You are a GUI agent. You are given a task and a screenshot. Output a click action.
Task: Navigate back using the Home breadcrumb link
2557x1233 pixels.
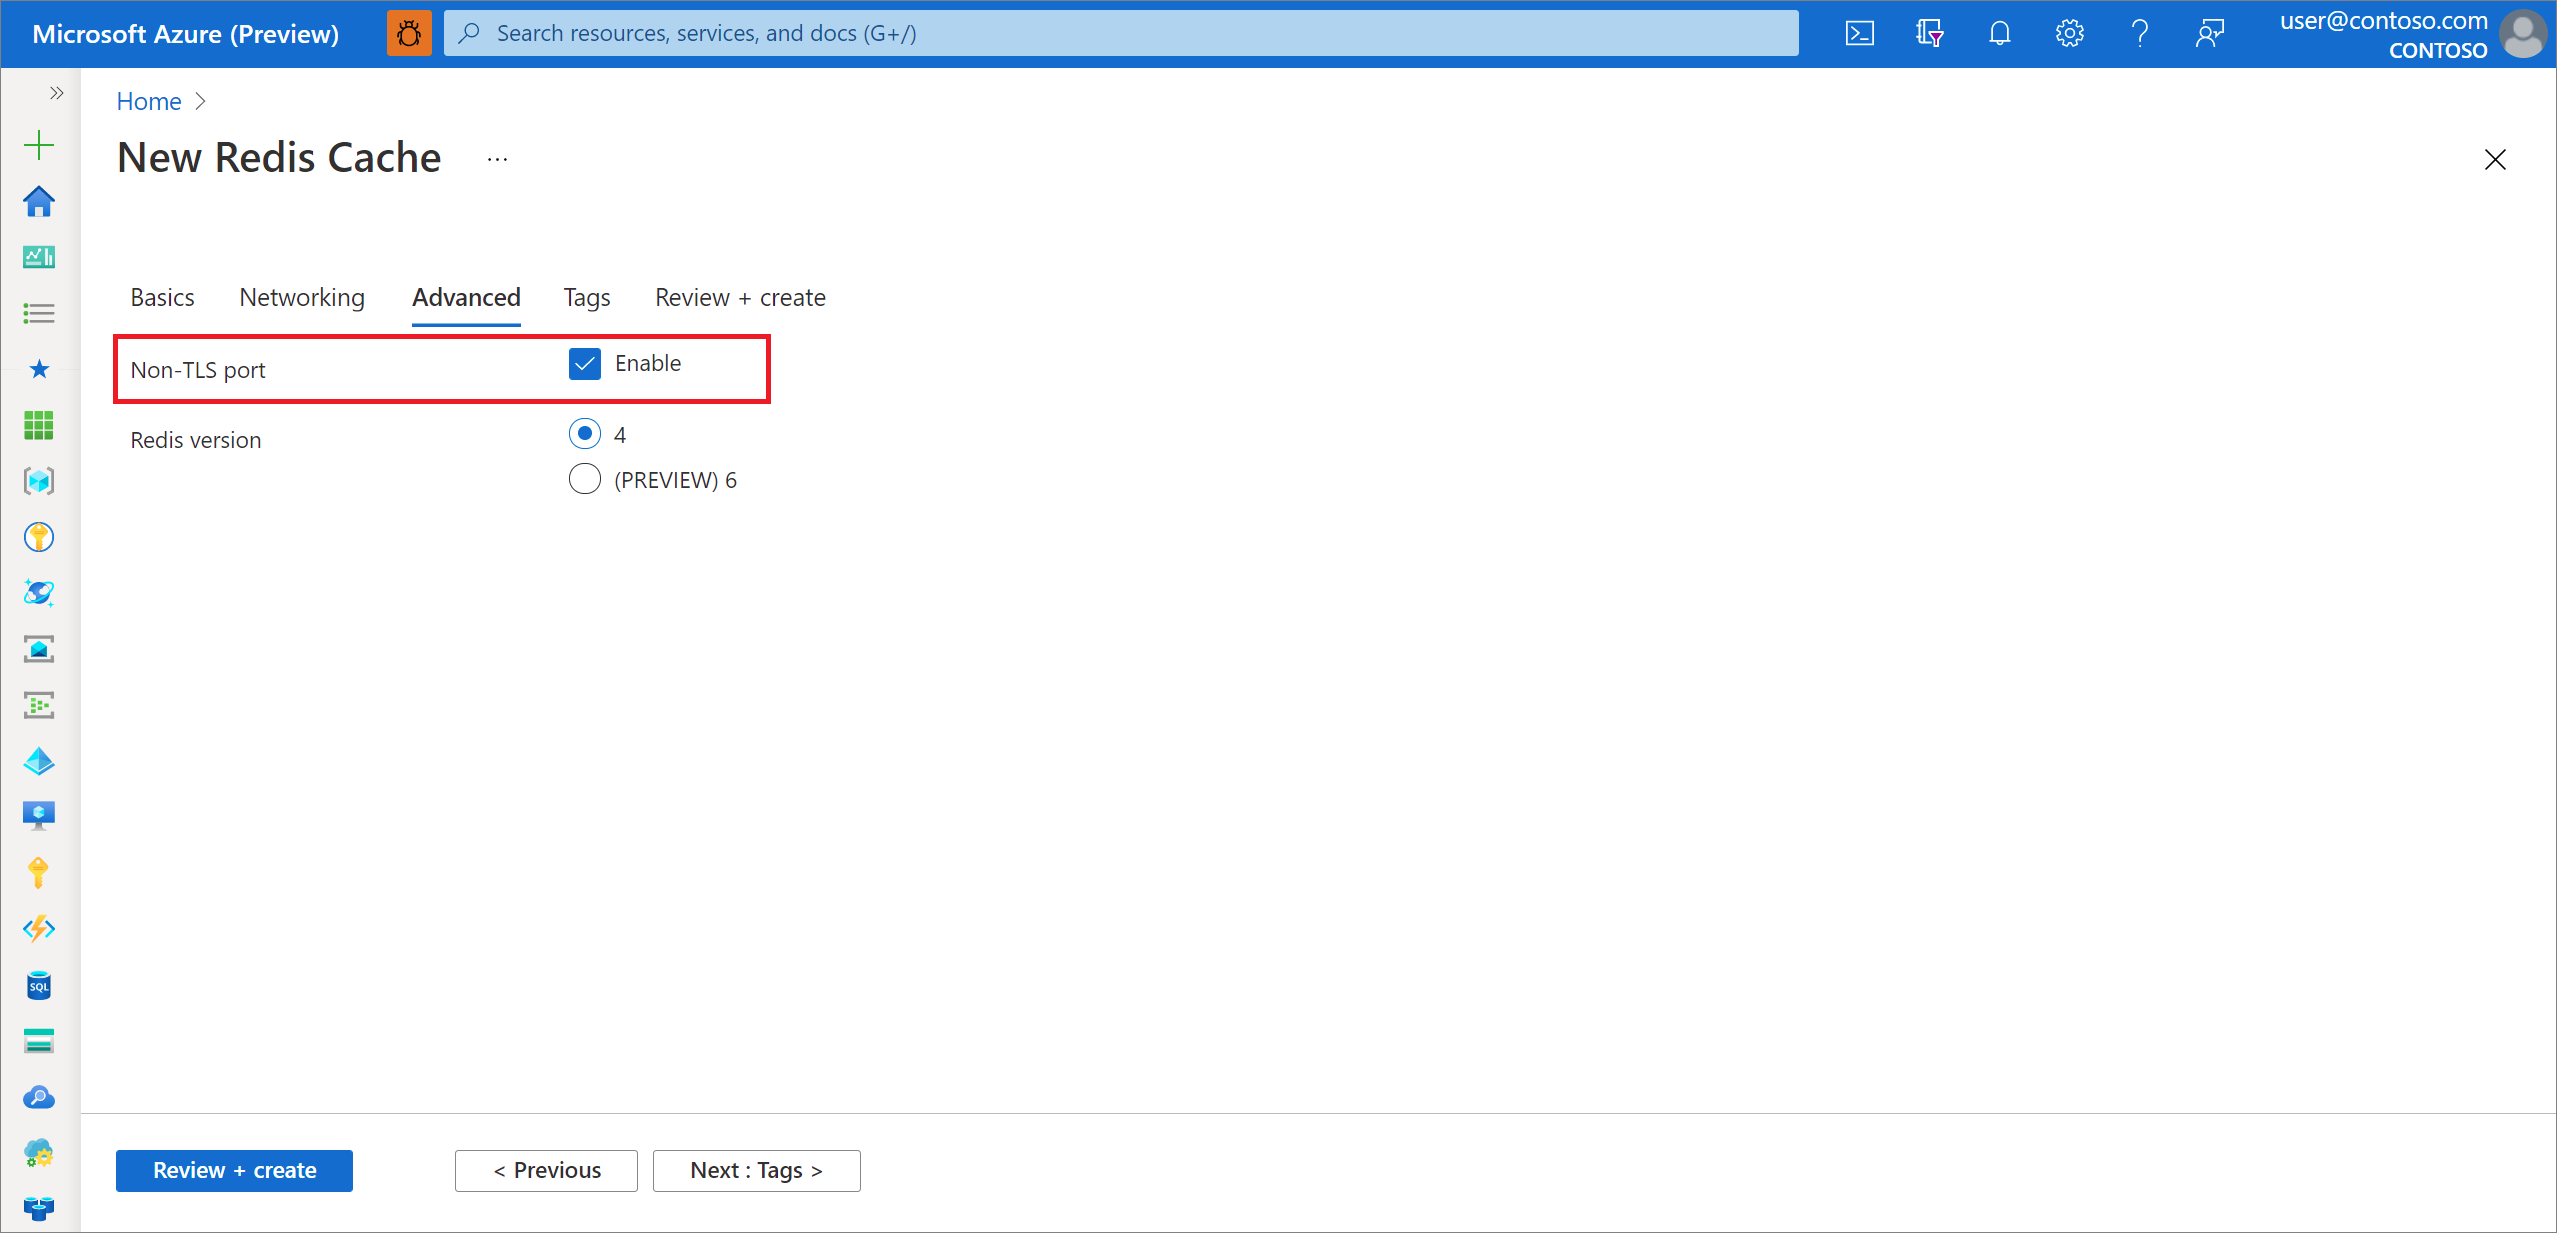tap(148, 101)
